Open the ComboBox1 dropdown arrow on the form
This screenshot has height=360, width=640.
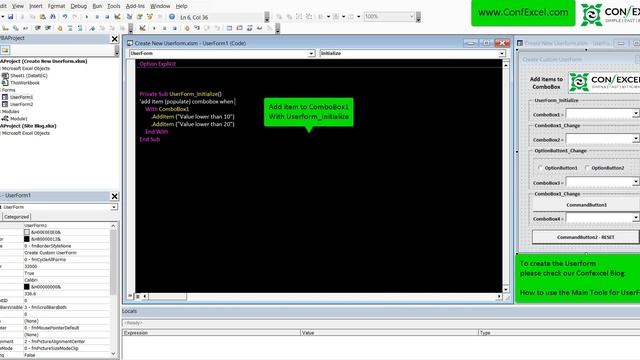[x=636, y=113]
